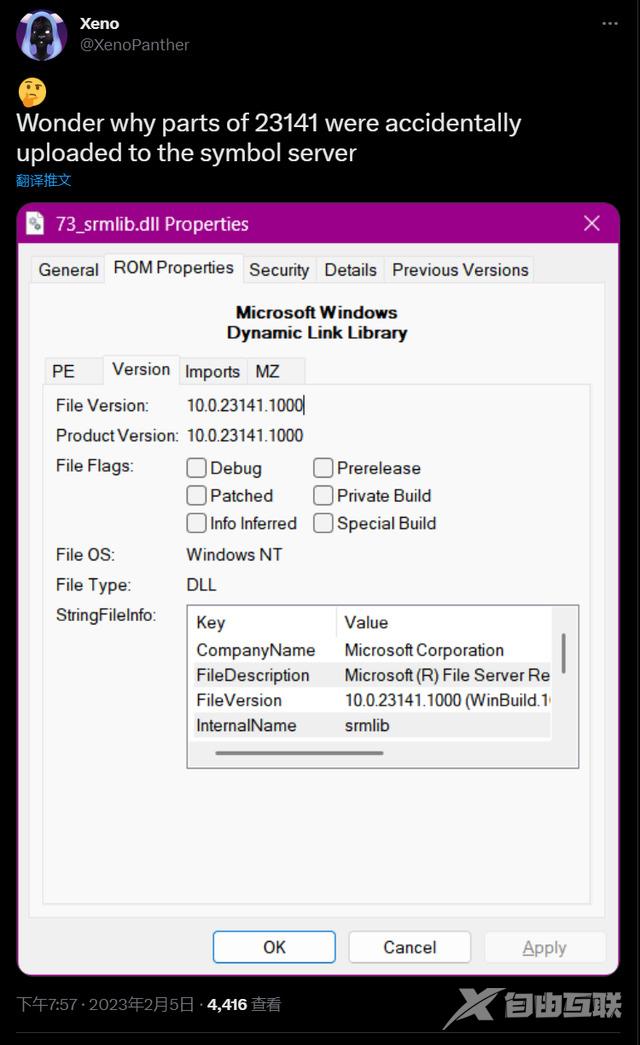Select the FileDescription row
Screen dimensions: 640x1045
click(371, 675)
